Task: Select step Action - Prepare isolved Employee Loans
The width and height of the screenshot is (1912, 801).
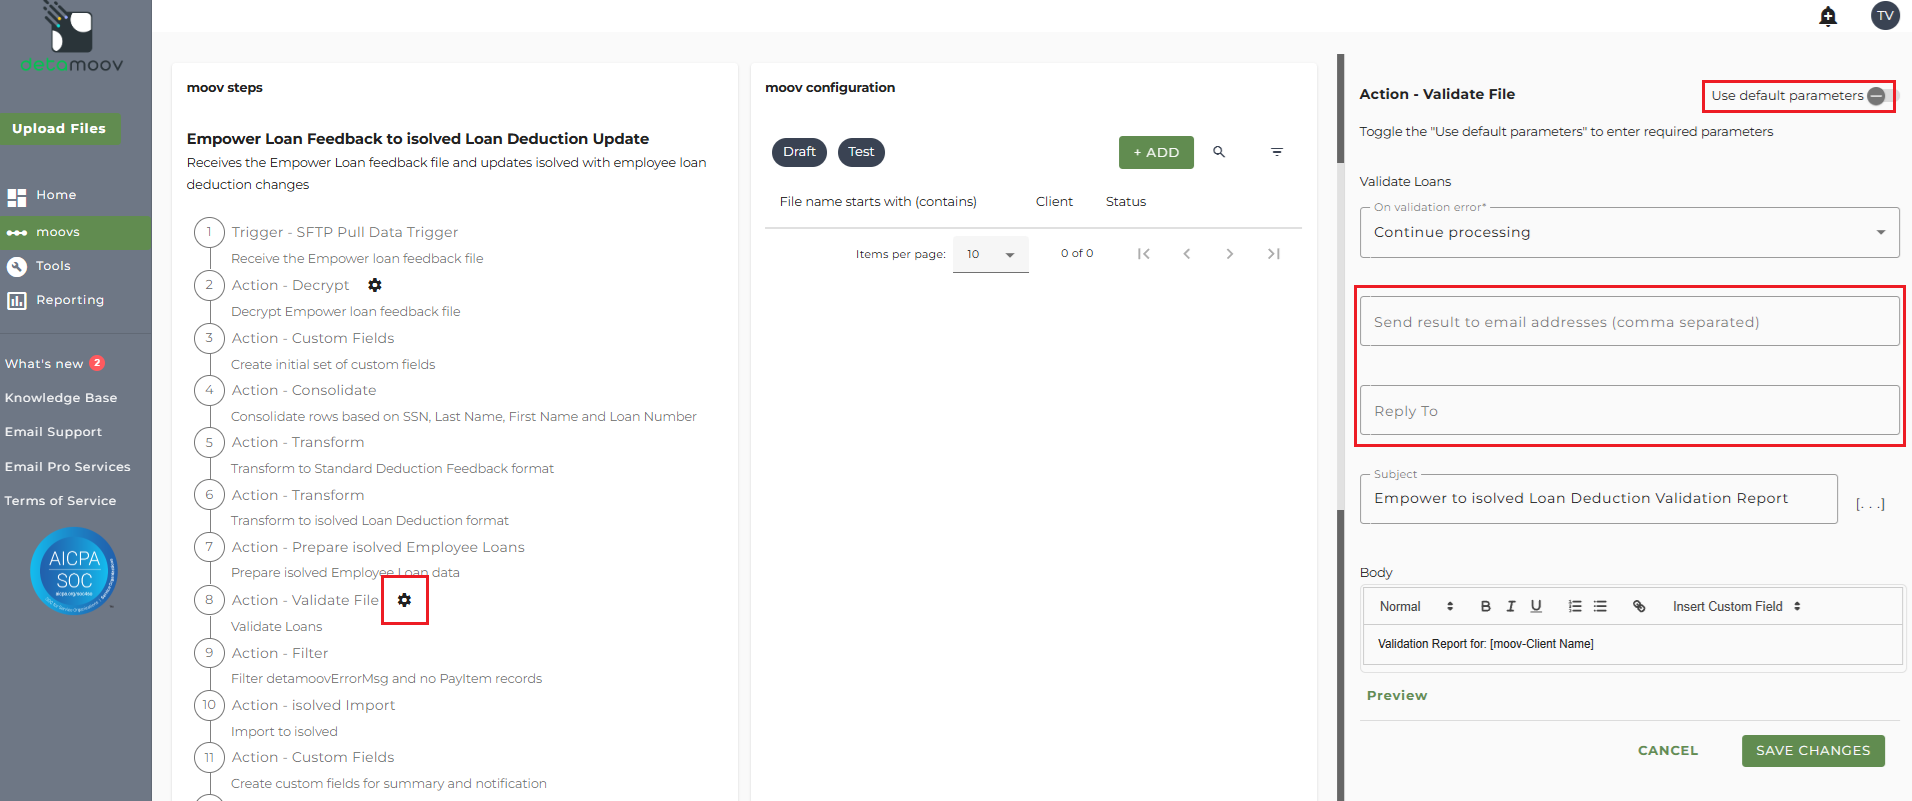Action: [378, 547]
